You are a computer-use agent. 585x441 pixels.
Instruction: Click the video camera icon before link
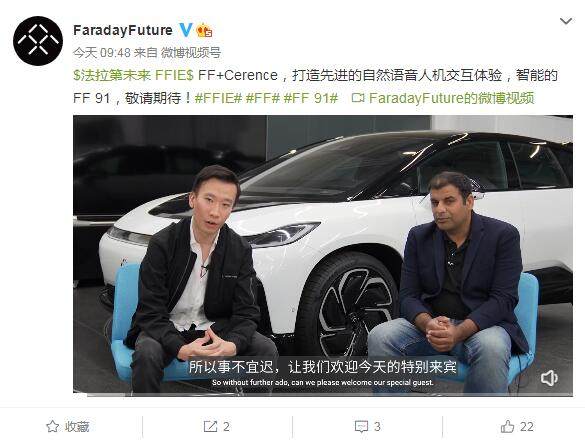click(358, 98)
